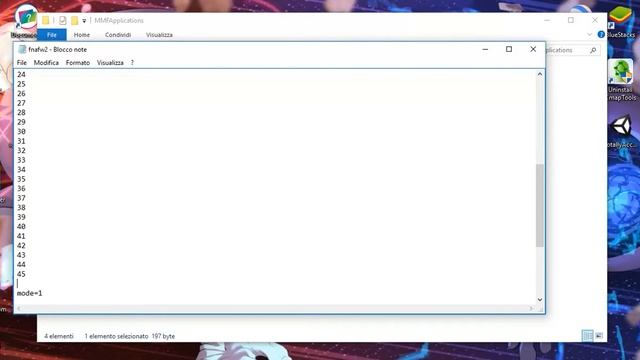
Task: Click on line 36 in the text
Action: pos(21,189)
